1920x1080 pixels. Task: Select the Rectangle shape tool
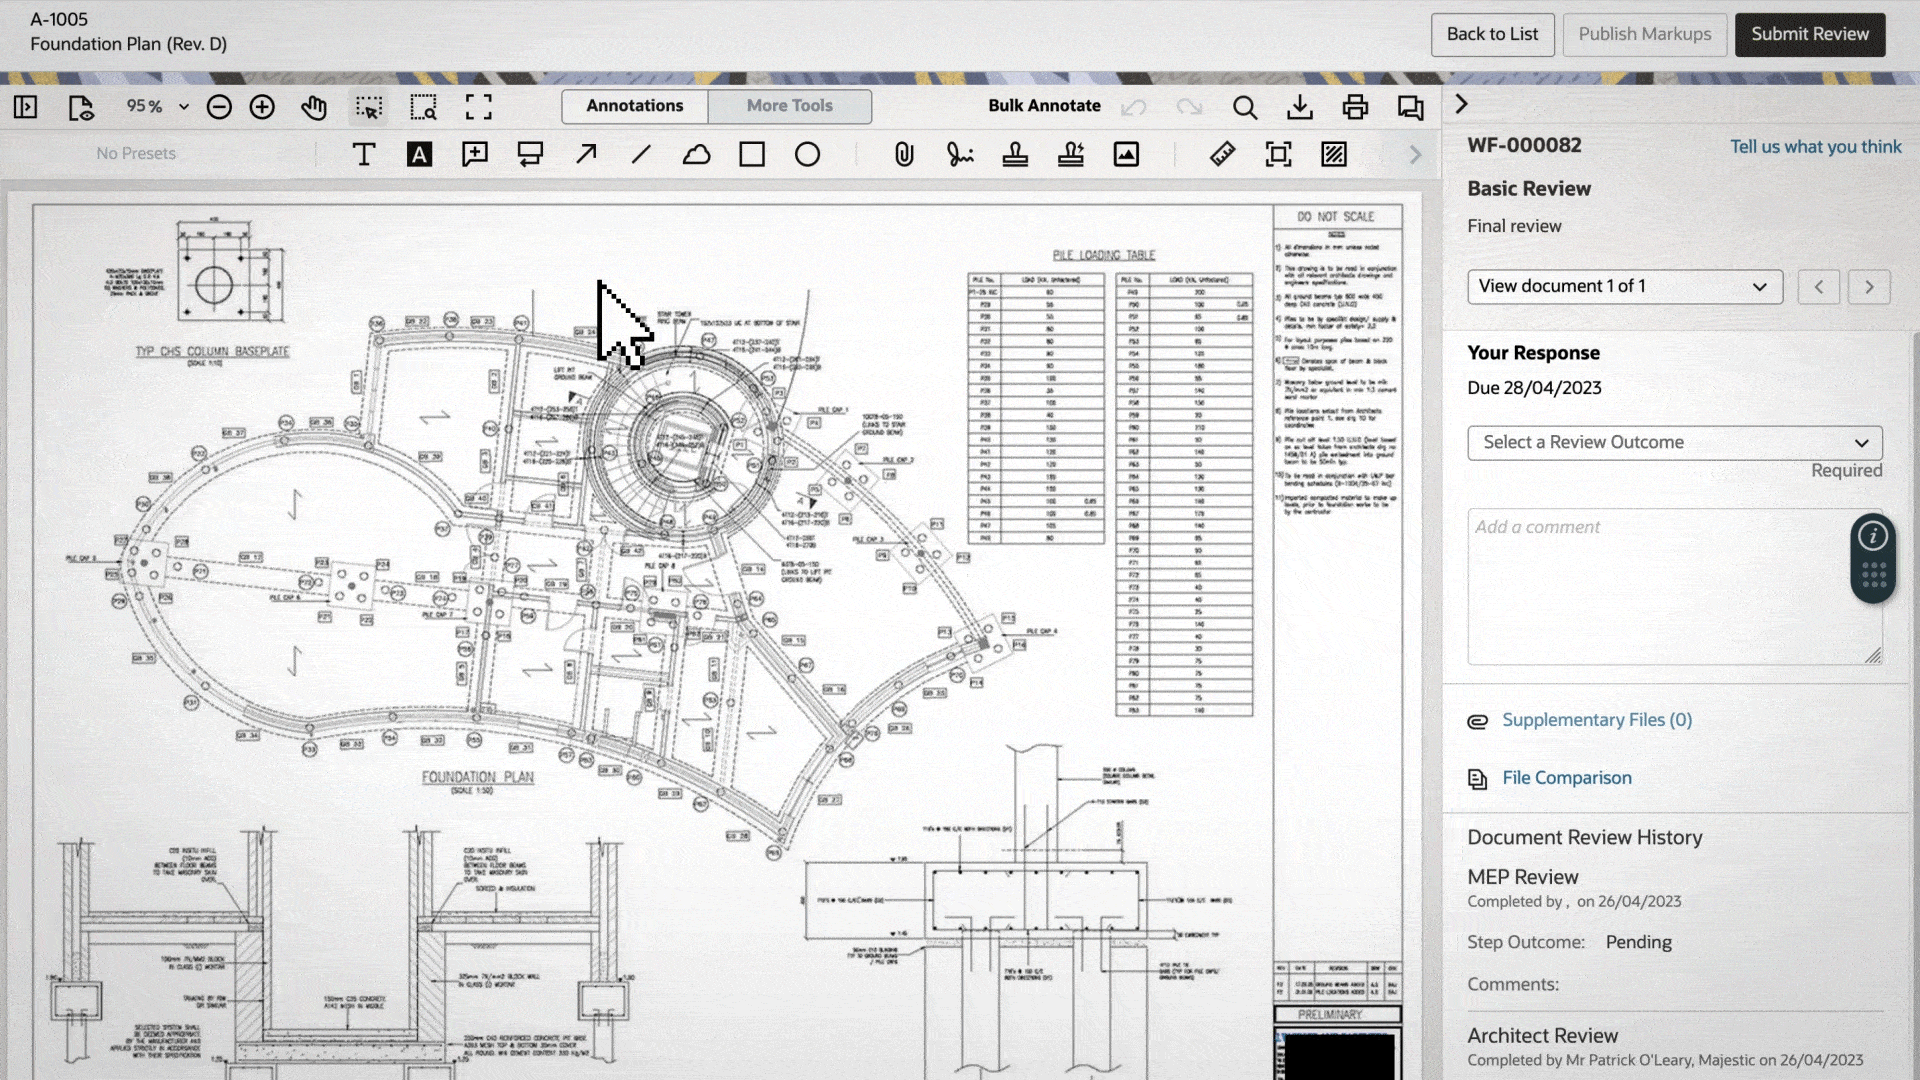point(752,154)
